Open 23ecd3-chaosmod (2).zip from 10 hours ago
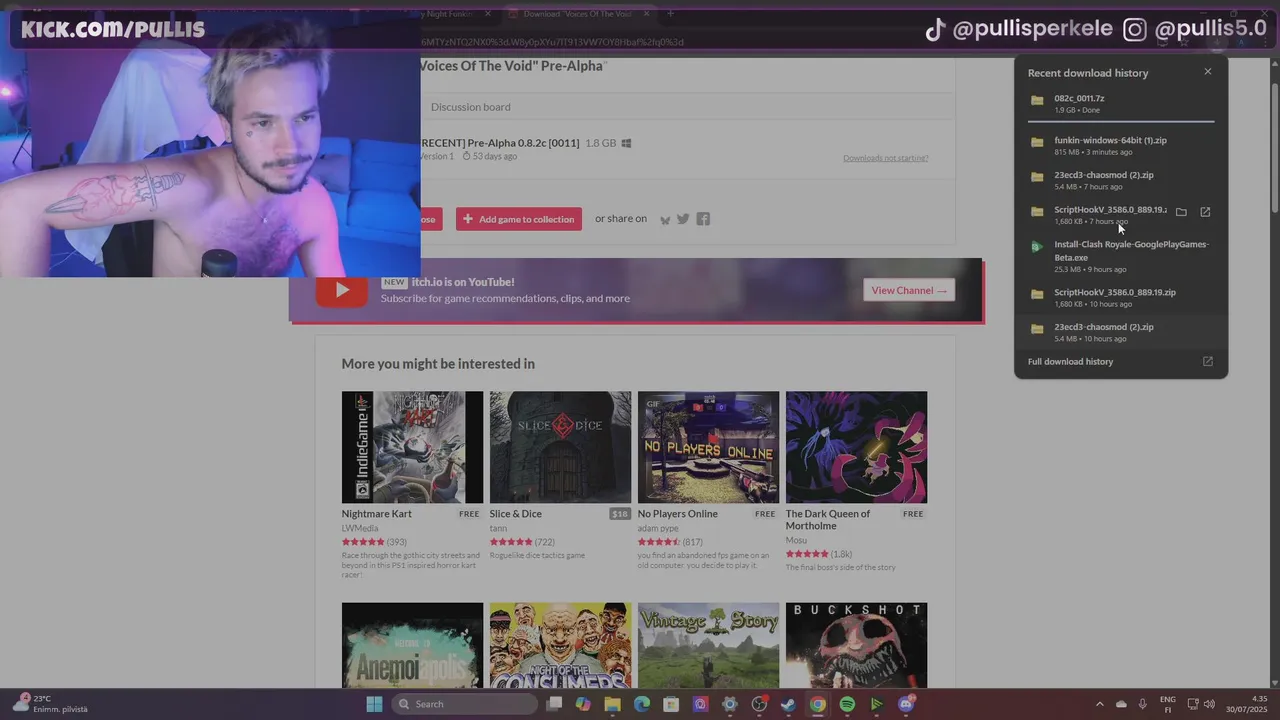Screen dimensions: 1280x720 pyautogui.click(x=1121, y=332)
